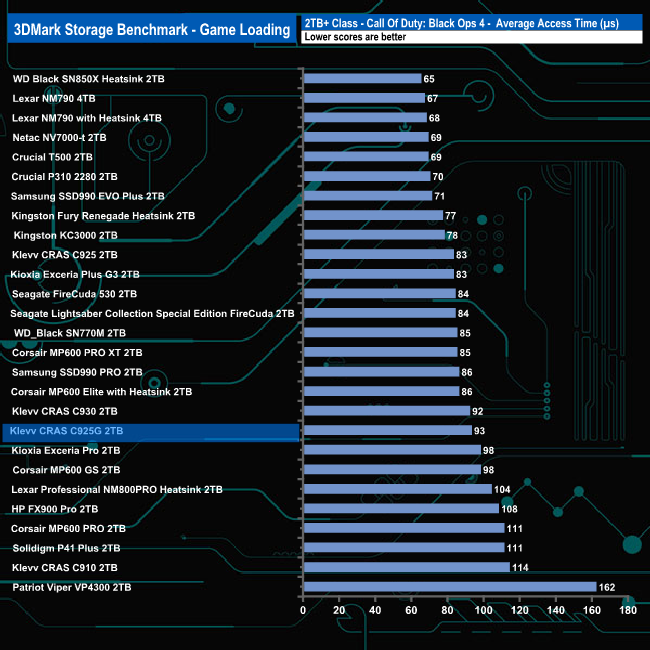650x650 pixels.
Task: Click the value '162' at bar end
Action: click(x=607, y=587)
